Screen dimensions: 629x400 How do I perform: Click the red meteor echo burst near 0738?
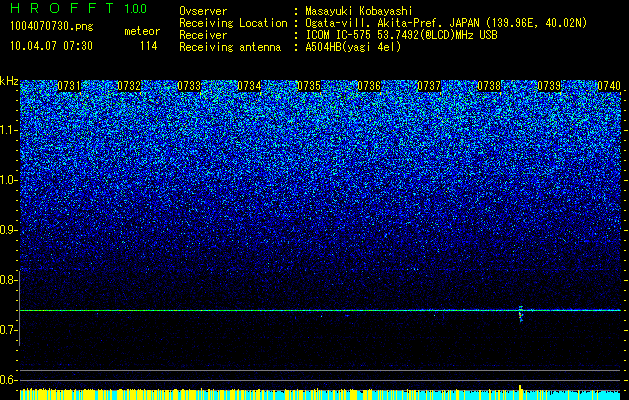point(521,314)
